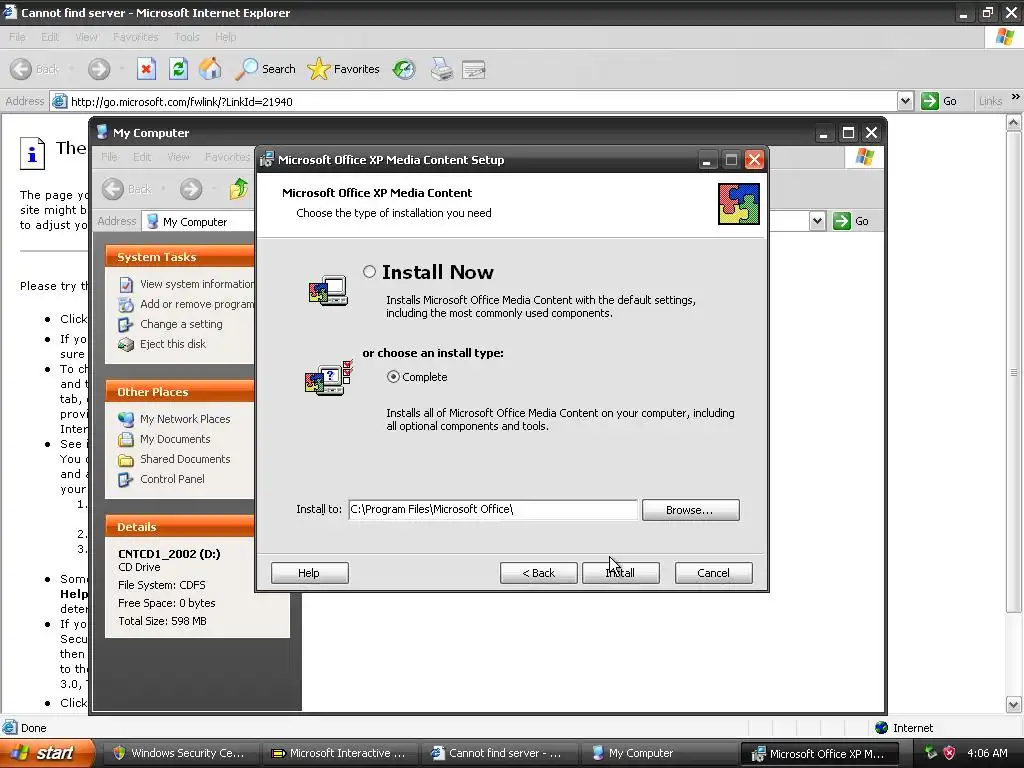
Task: Open Favorites star in Internet Explorer toolbar
Action: (344, 69)
